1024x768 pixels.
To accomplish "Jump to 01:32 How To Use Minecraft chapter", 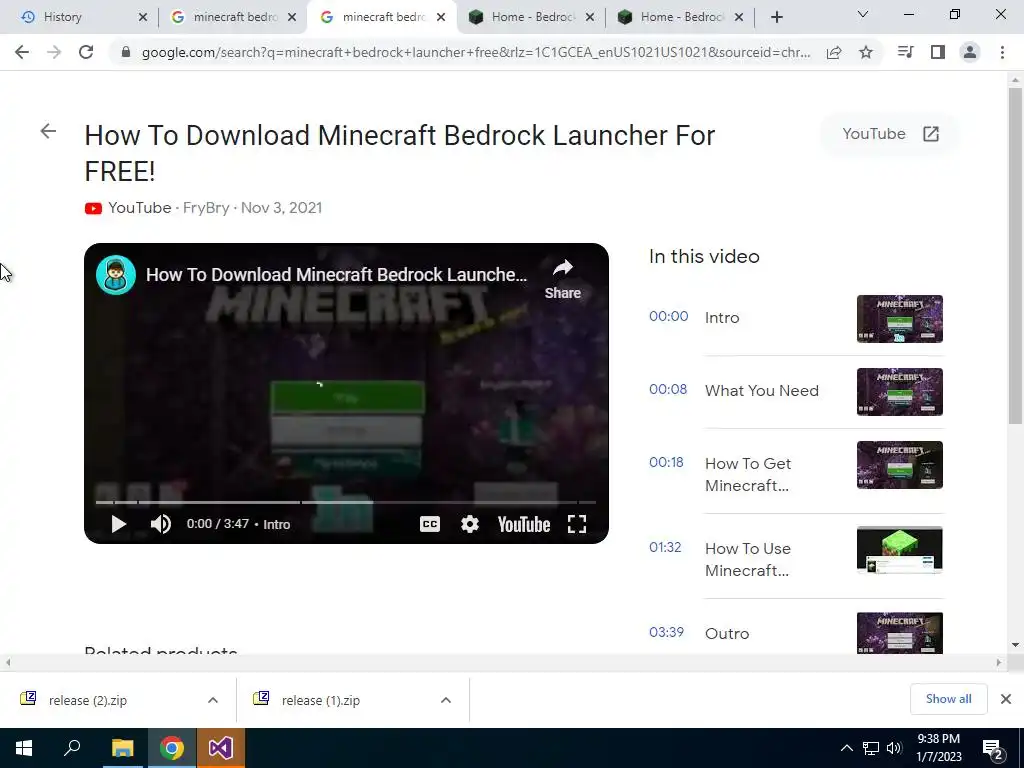I will click(796, 560).
